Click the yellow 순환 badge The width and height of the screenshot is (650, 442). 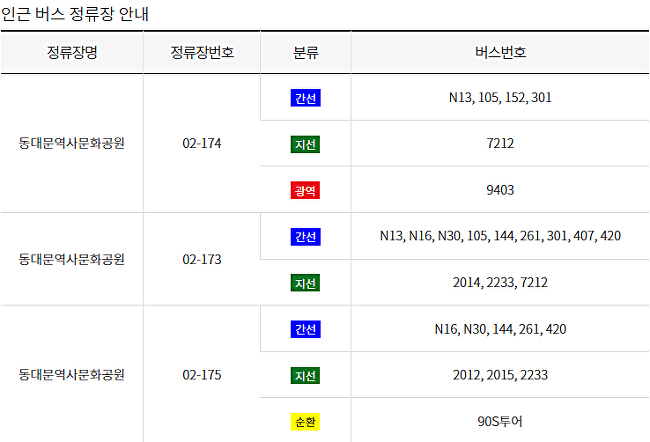click(305, 422)
